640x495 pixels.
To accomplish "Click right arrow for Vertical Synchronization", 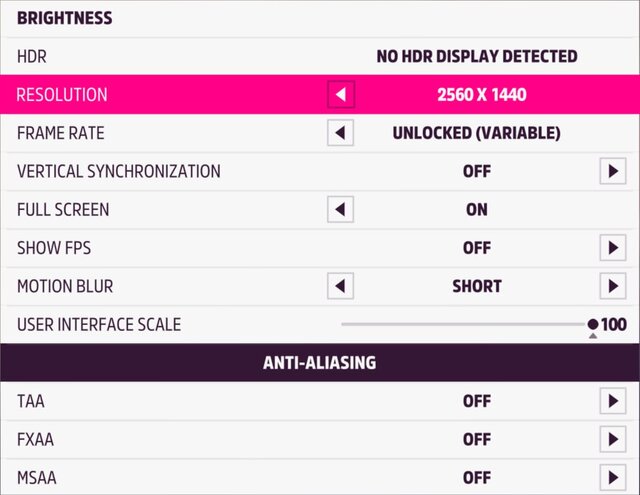I will (x=612, y=171).
